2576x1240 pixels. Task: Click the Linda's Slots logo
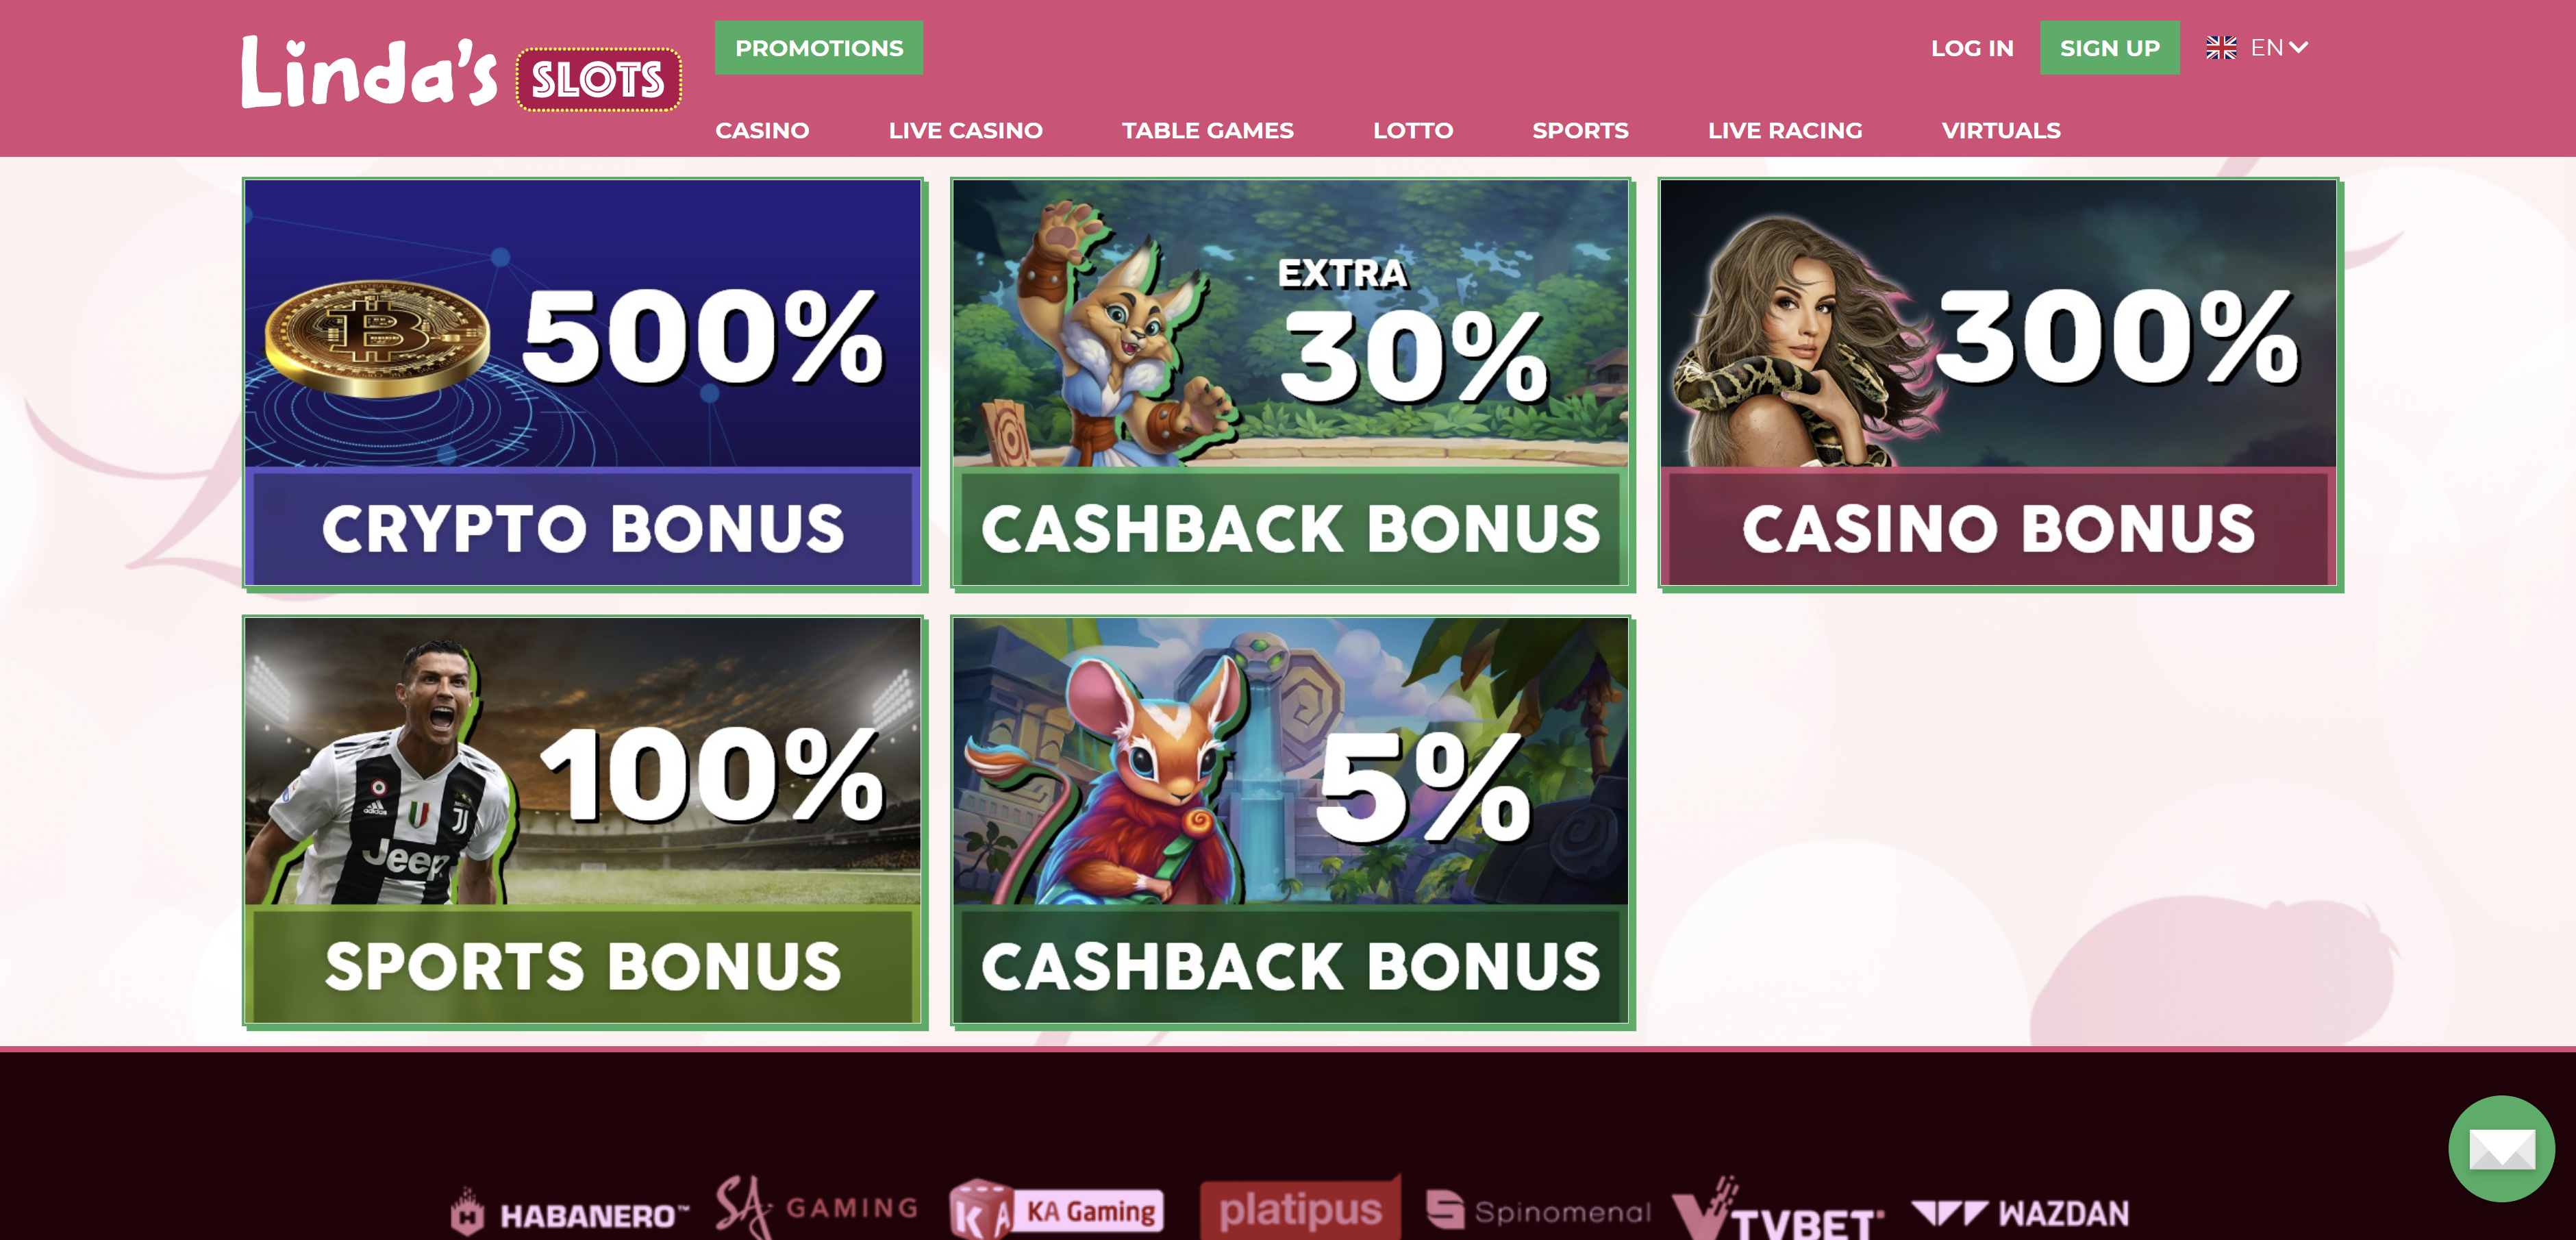(461, 73)
